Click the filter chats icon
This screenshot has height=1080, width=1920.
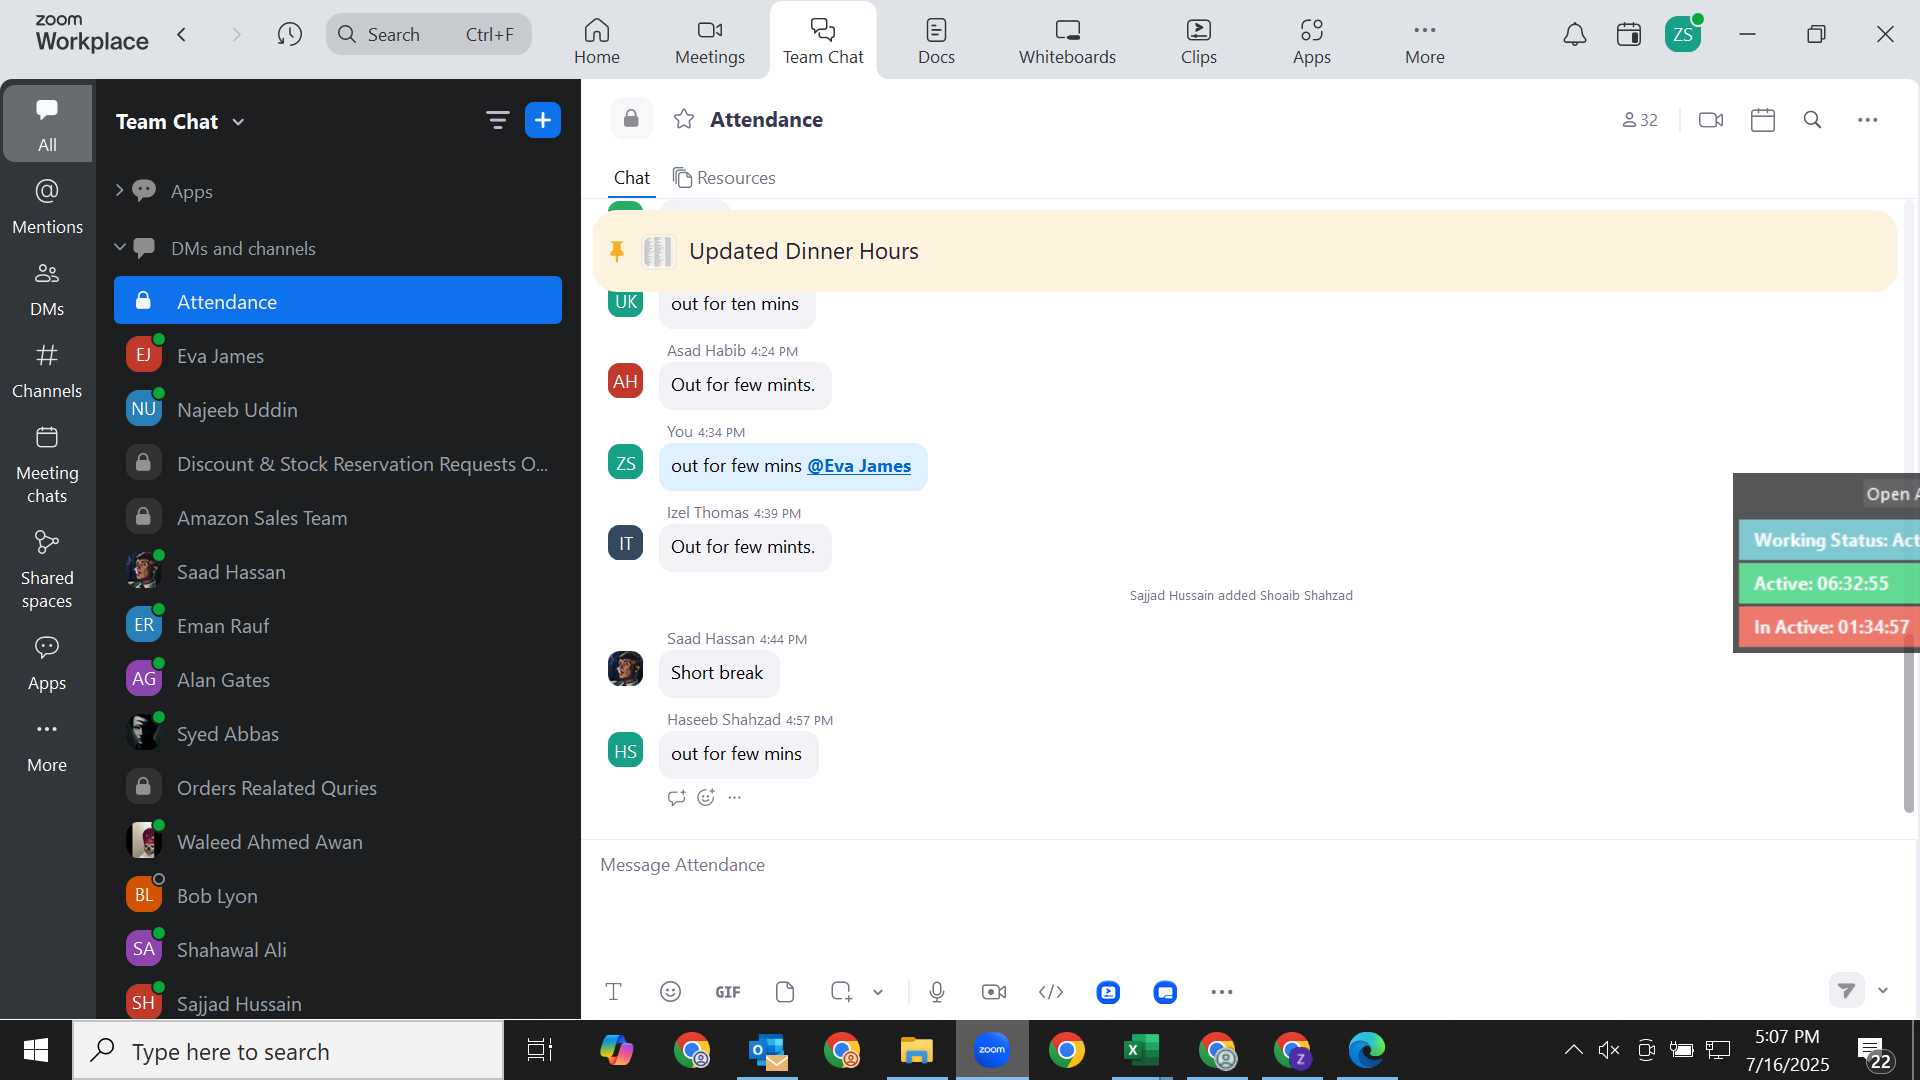(x=497, y=121)
